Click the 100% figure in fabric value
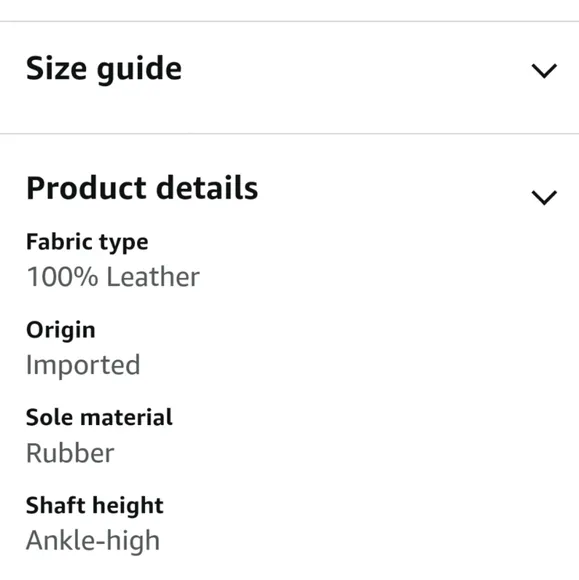The width and height of the screenshot is (579, 580). (62, 277)
